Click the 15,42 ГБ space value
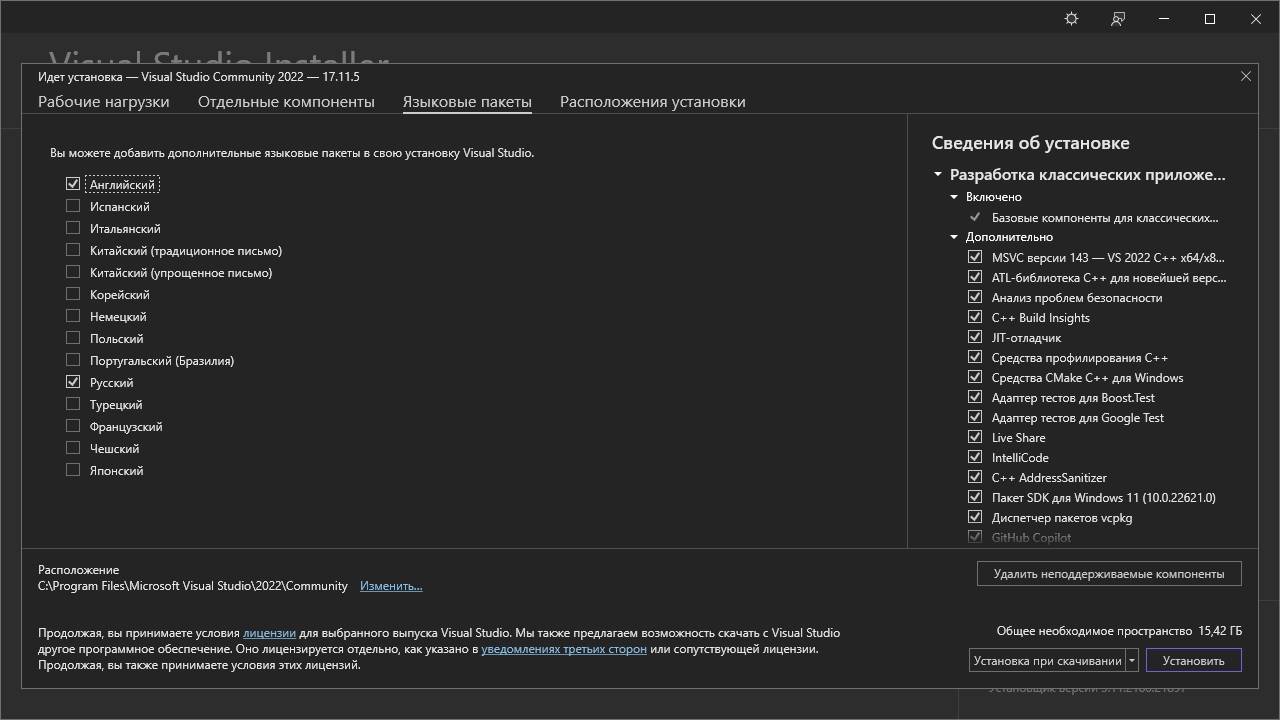 (1220, 631)
